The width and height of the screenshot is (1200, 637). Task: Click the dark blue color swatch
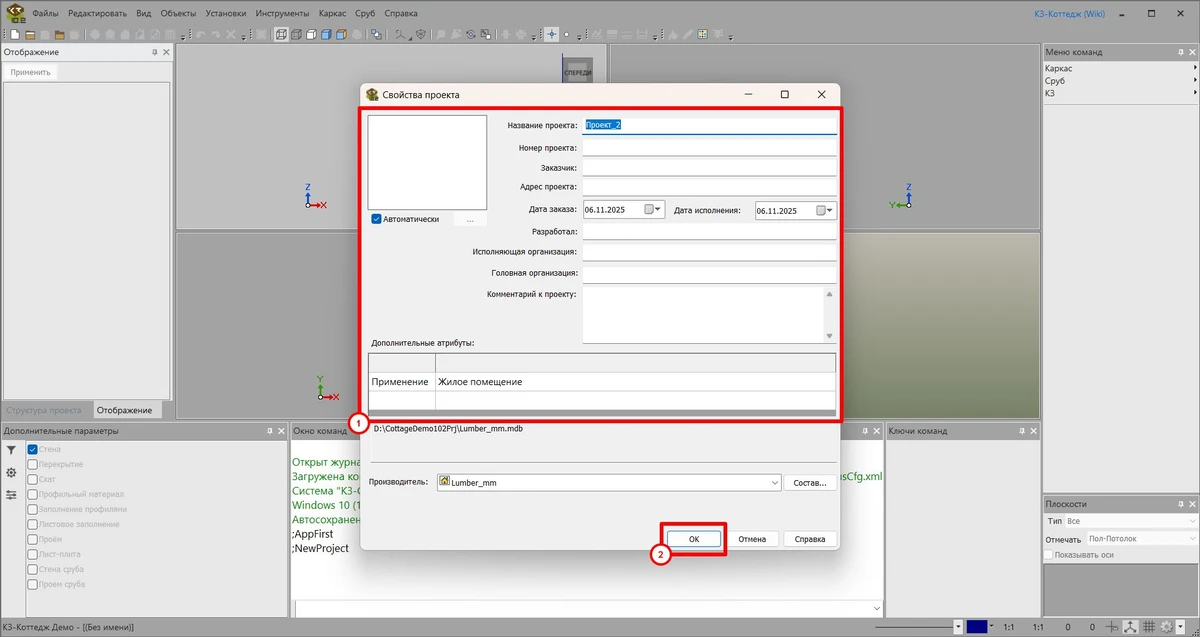click(x=976, y=627)
